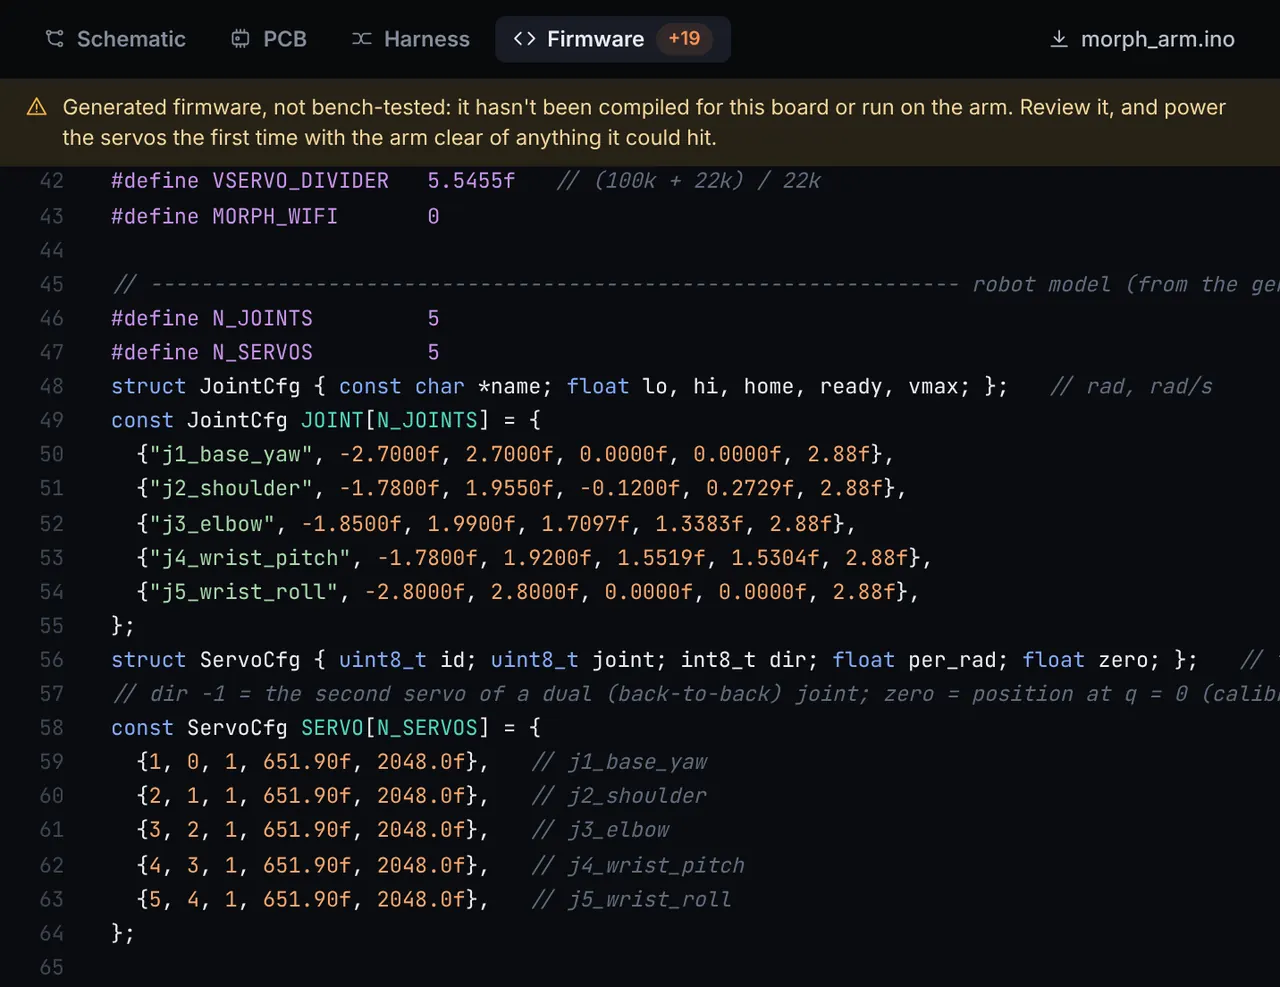This screenshot has width=1280, height=987.
Task: Click N_JOINTS in its #define line
Action: click(x=262, y=318)
